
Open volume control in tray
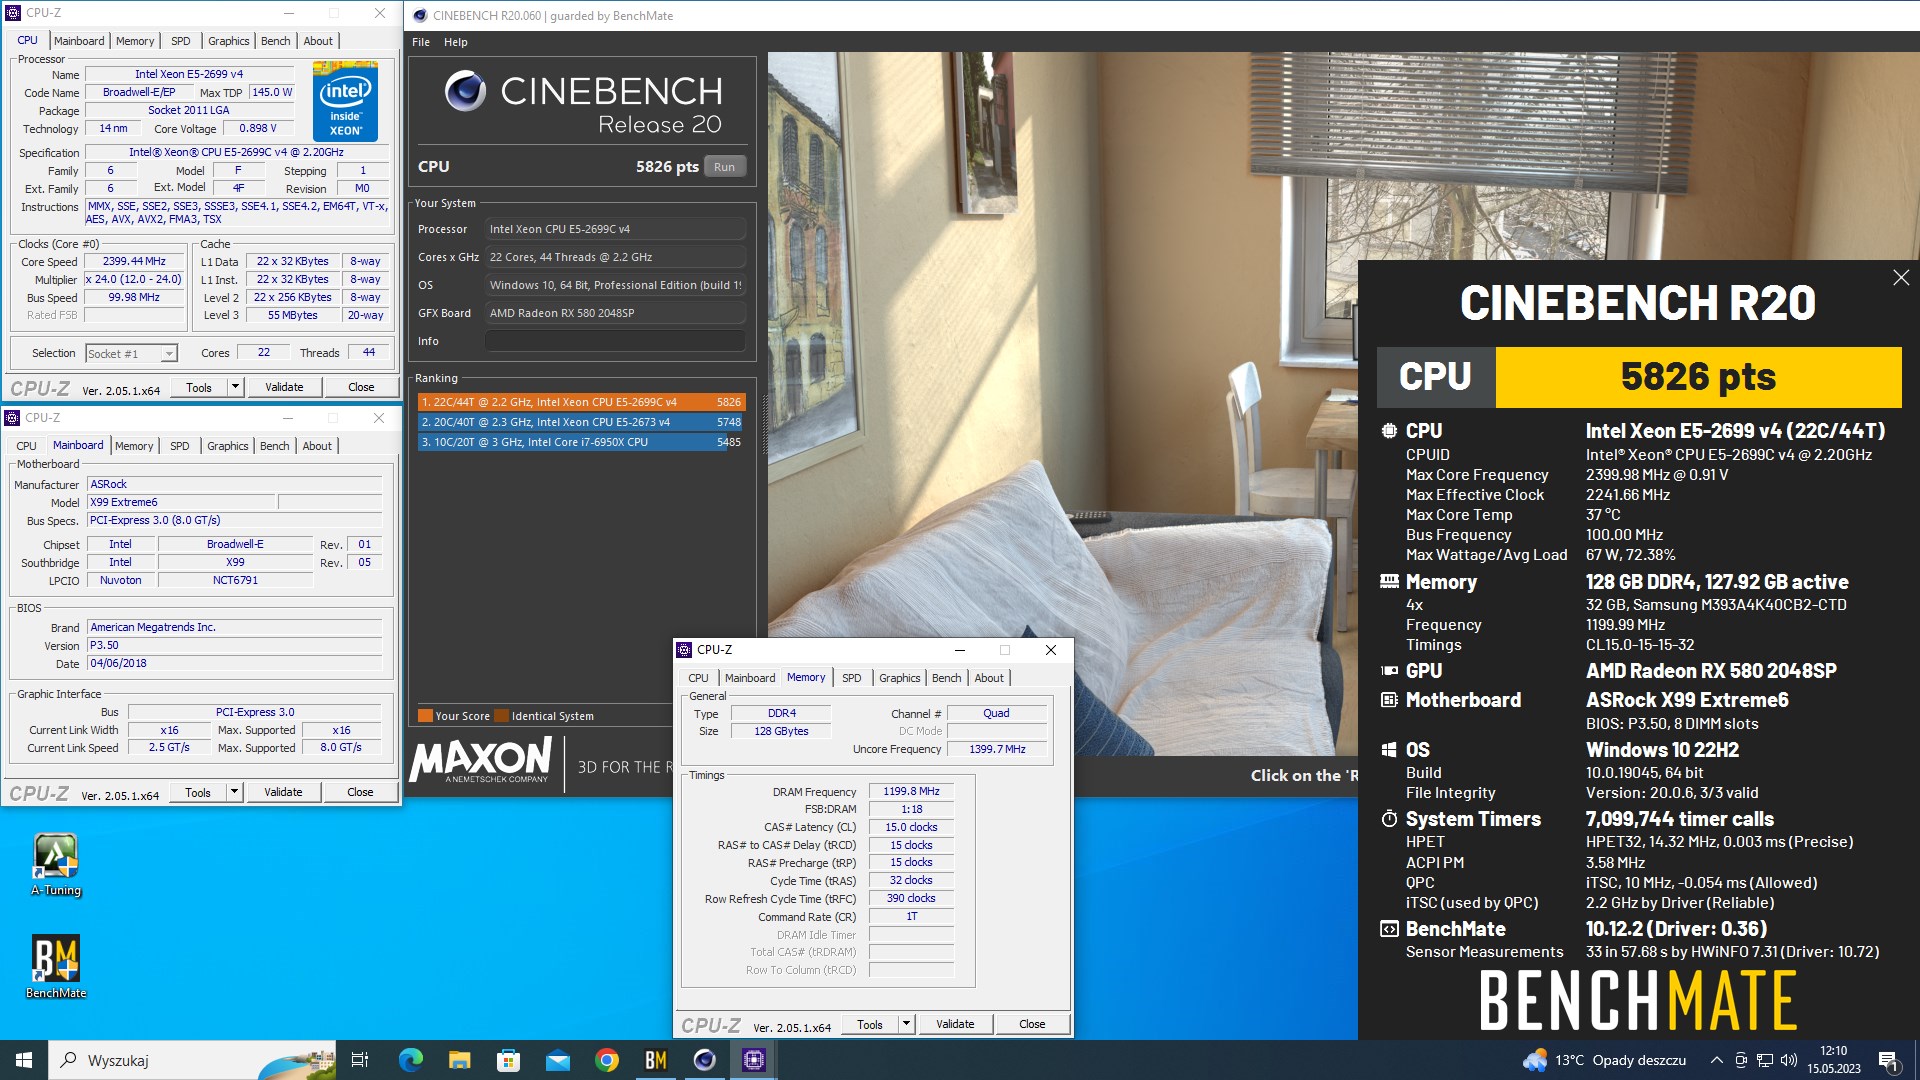(x=1789, y=1060)
